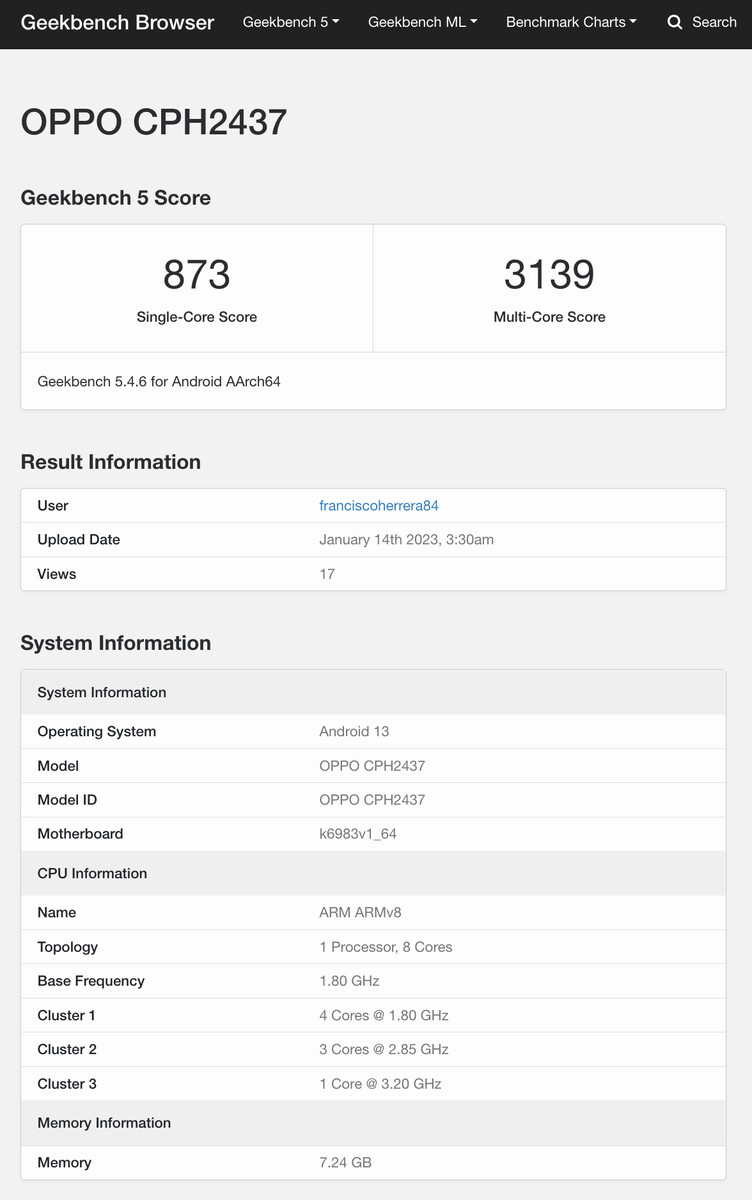Image resolution: width=752 pixels, height=1200 pixels.
Task: Click the Motherboard row label
Action: pyautogui.click(x=80, y=834)
